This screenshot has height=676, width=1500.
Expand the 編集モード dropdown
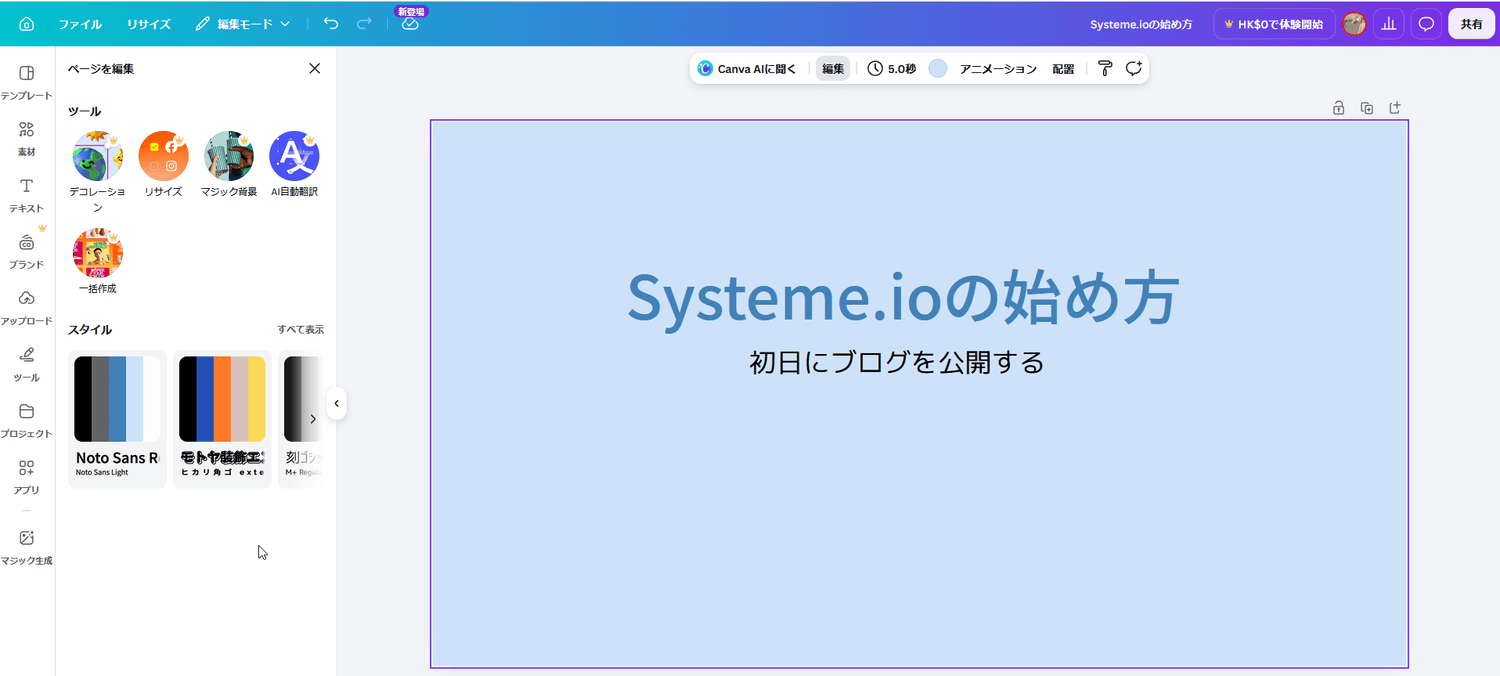[243, 24]
